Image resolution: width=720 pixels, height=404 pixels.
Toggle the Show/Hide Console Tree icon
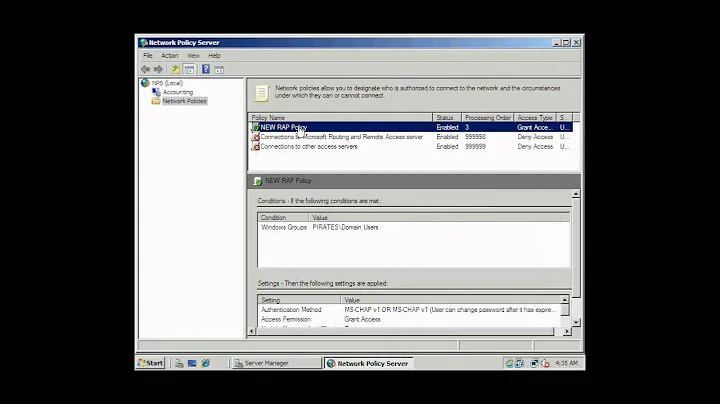coord(189,69)
